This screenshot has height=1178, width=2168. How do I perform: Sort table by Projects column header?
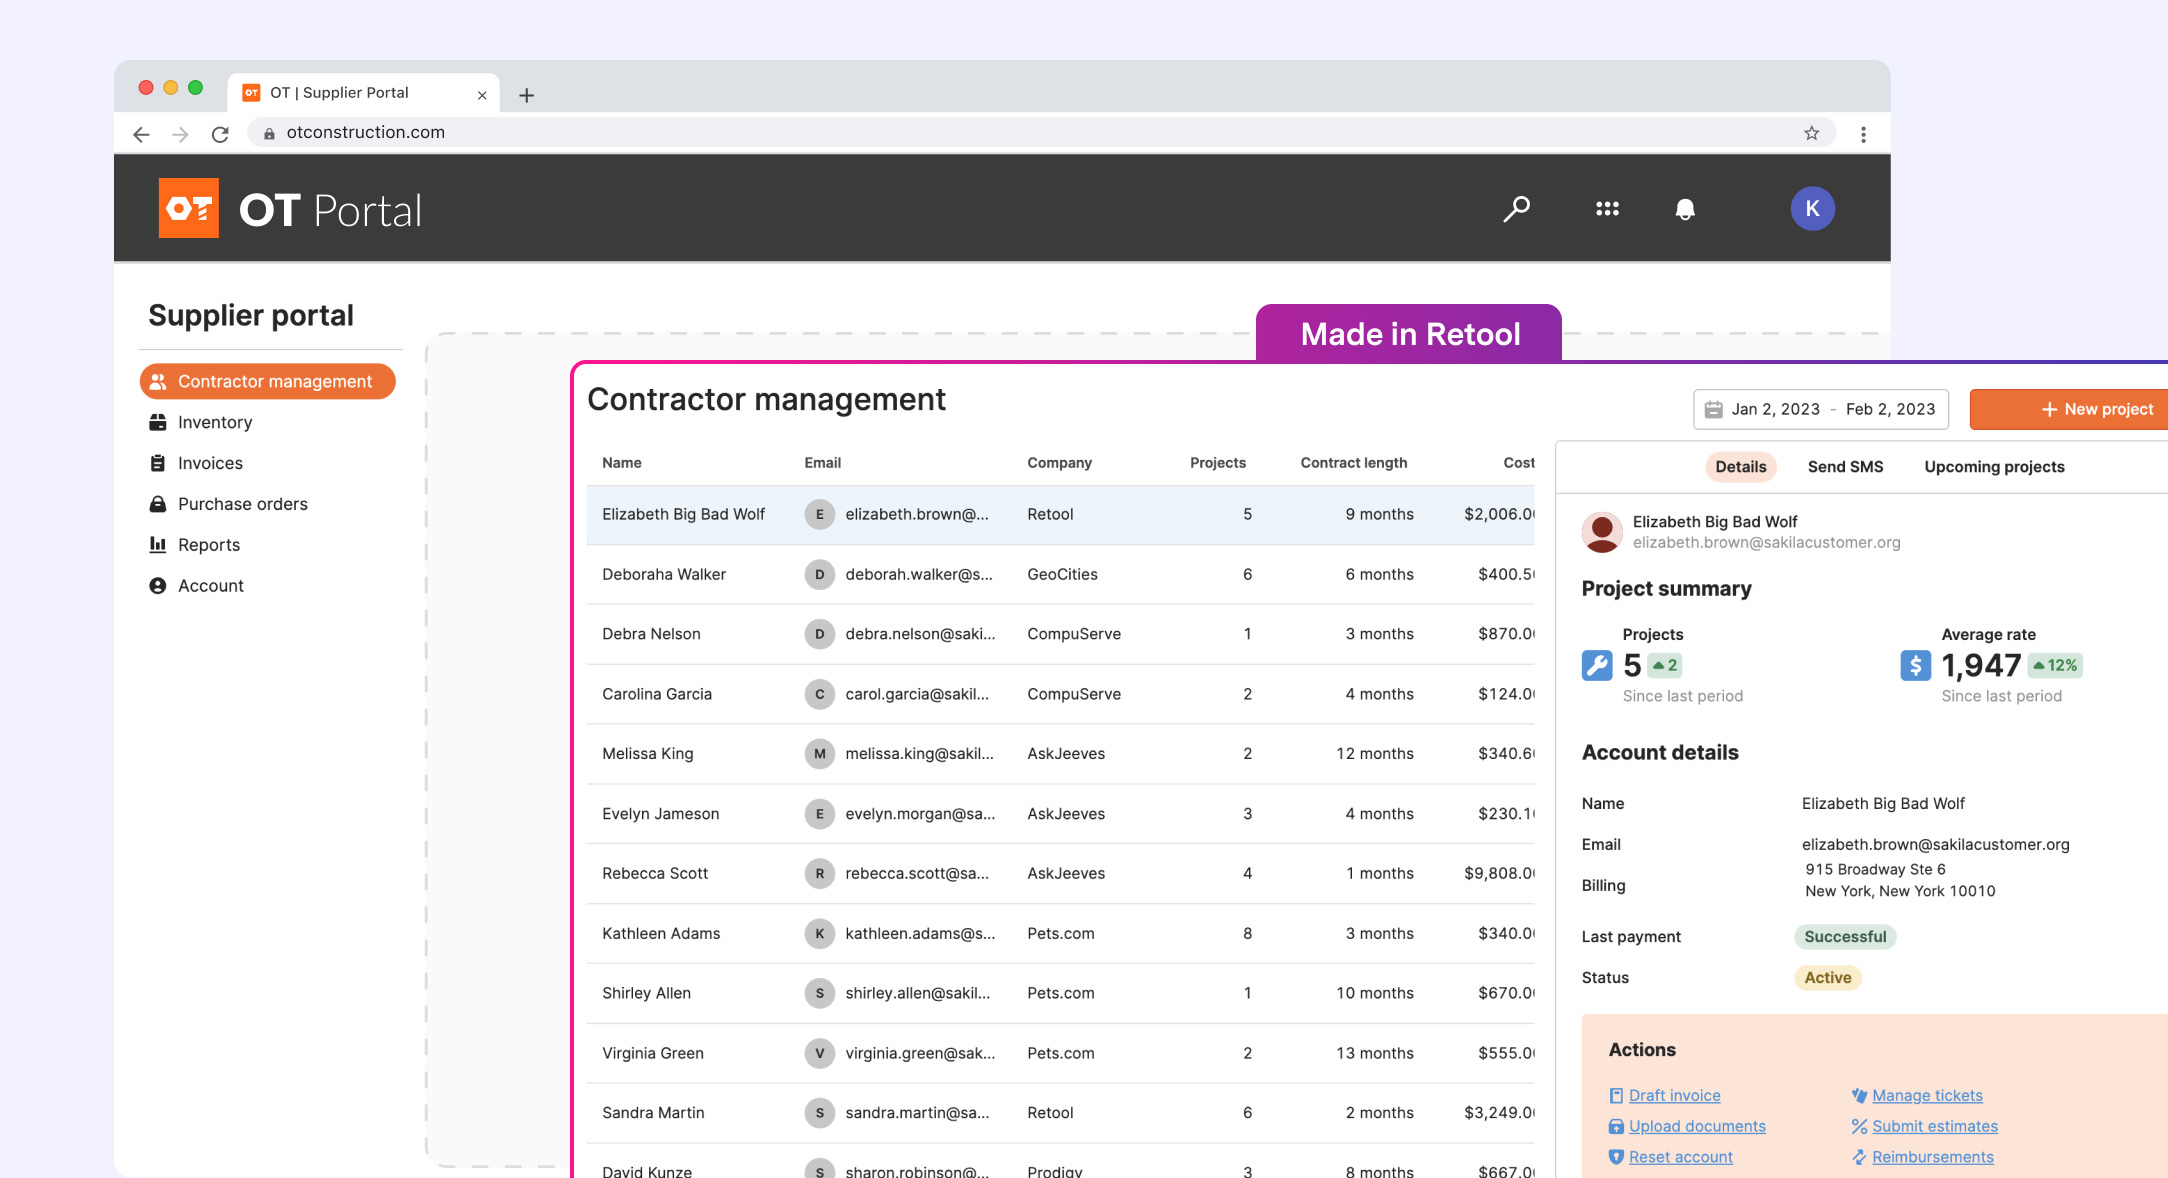1218,463
